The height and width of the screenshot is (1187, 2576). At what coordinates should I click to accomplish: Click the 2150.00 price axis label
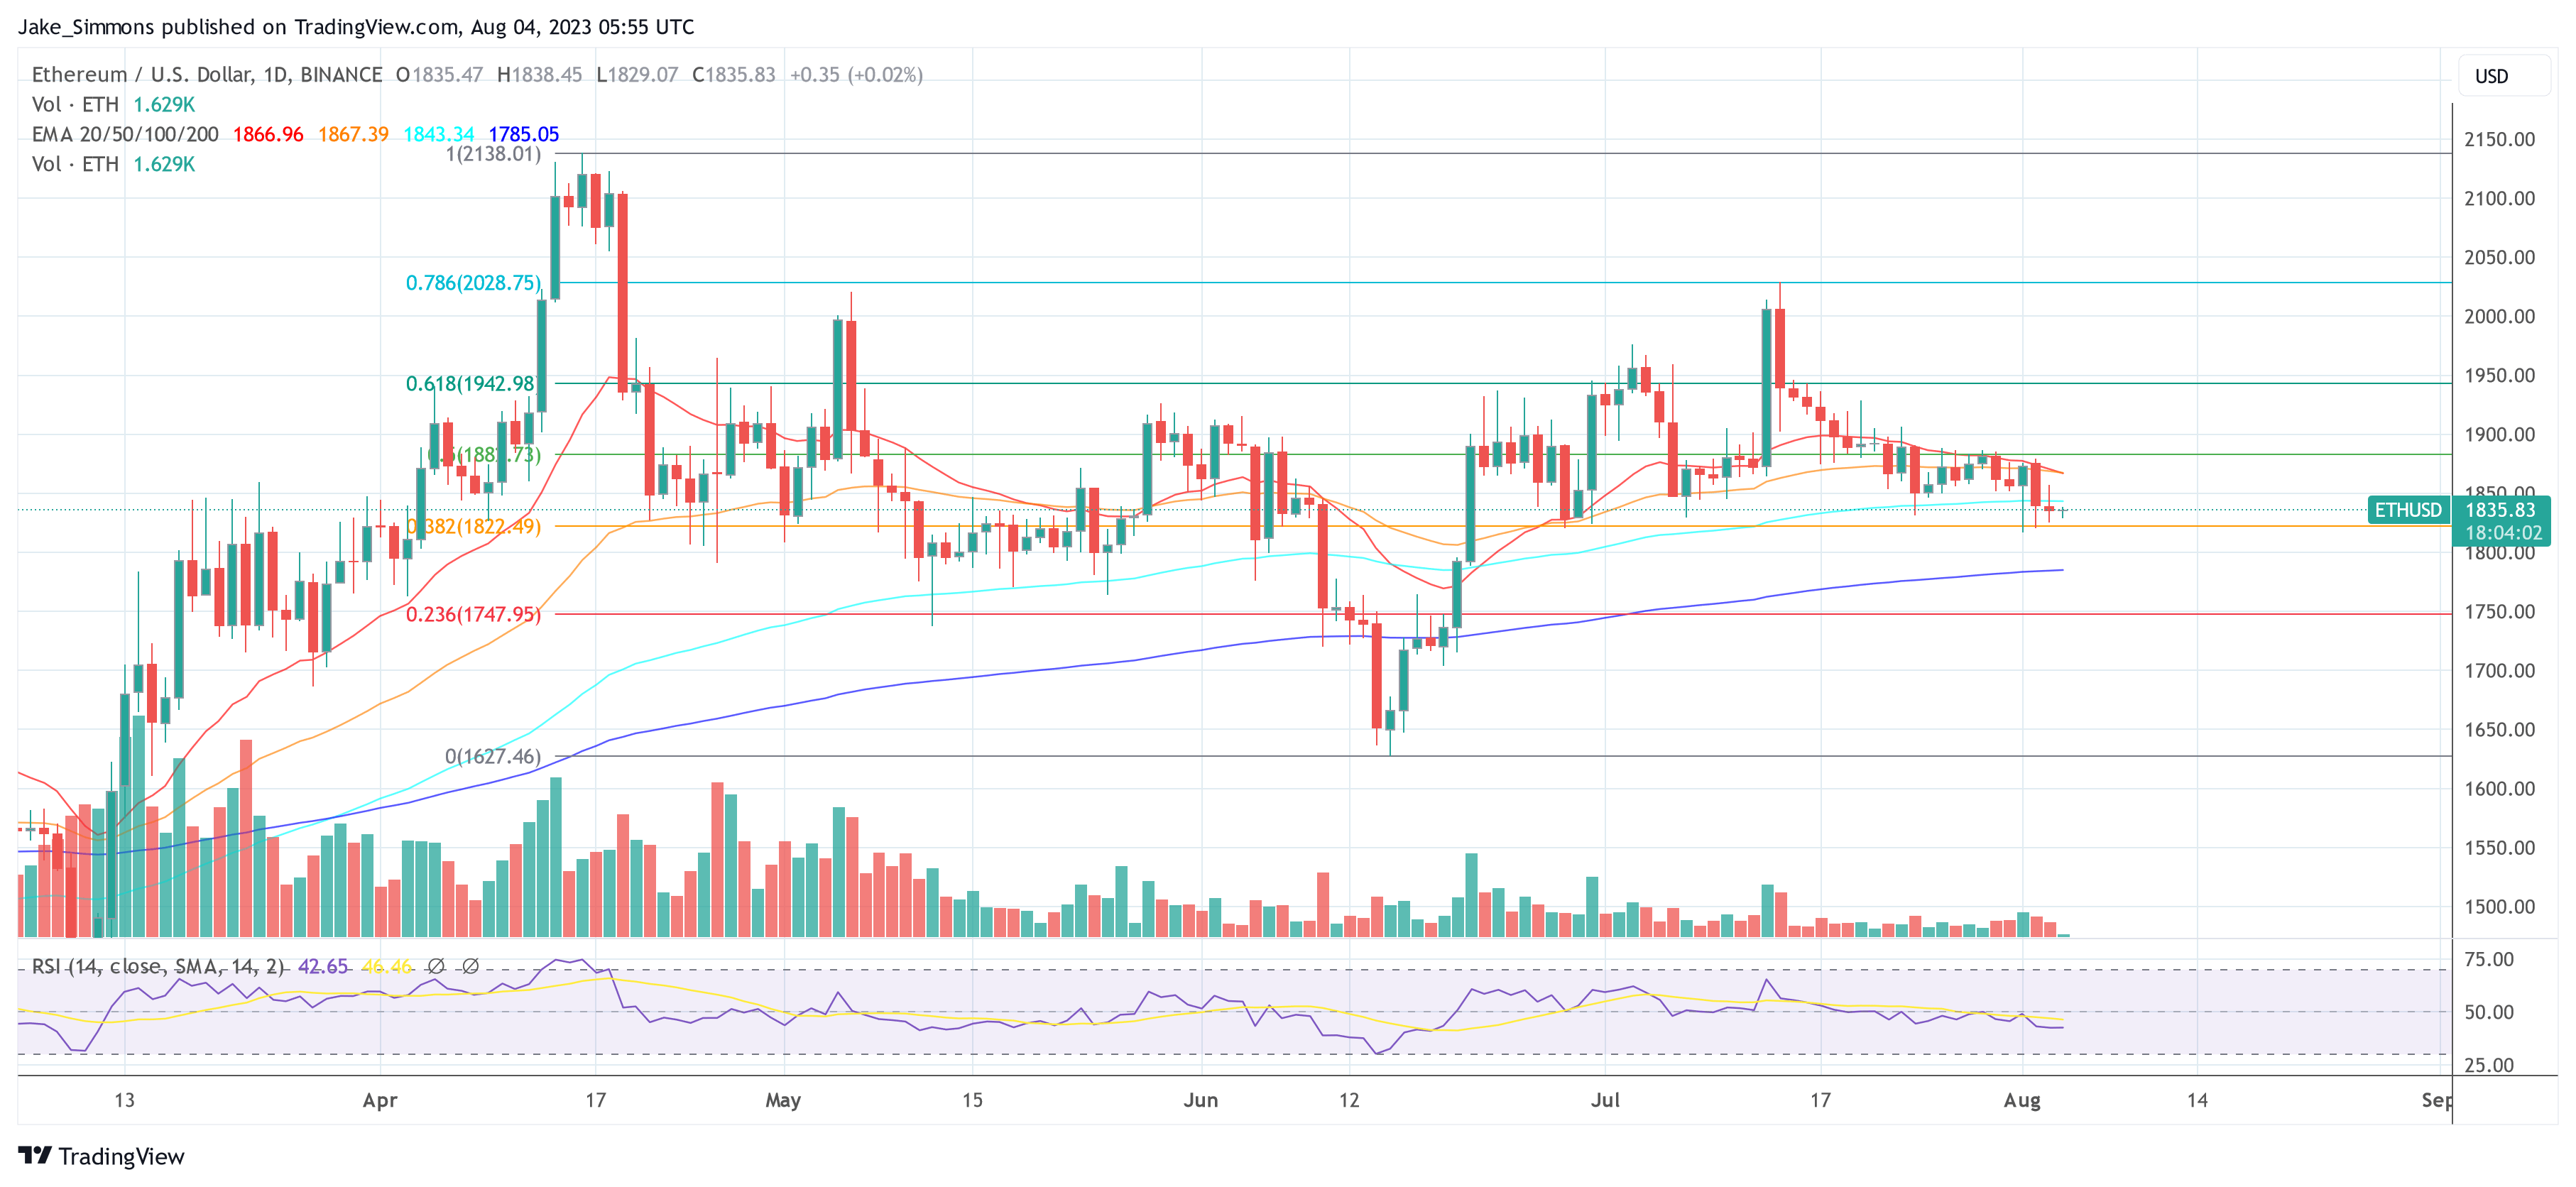pos(2500,139)
